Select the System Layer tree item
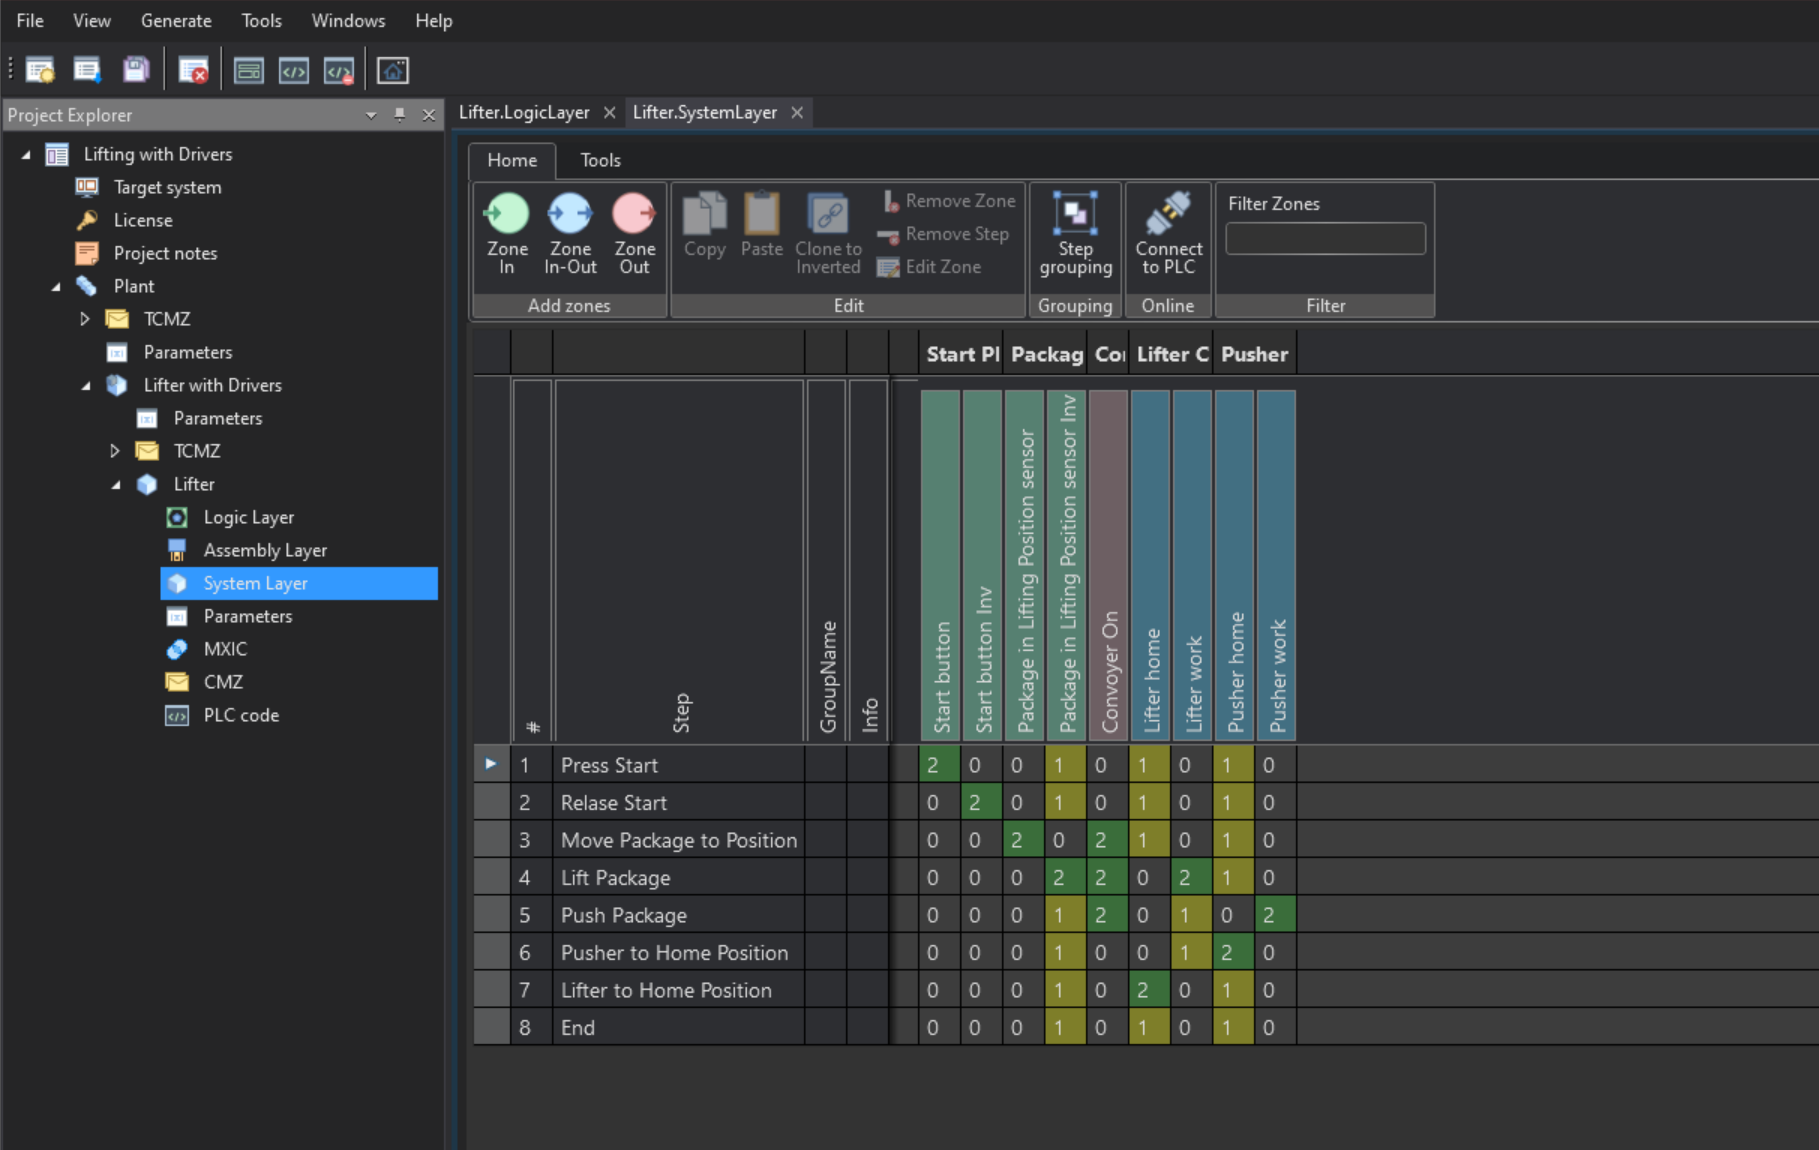This screenshot has width=1819, height=1150. (x=299, y=583)
